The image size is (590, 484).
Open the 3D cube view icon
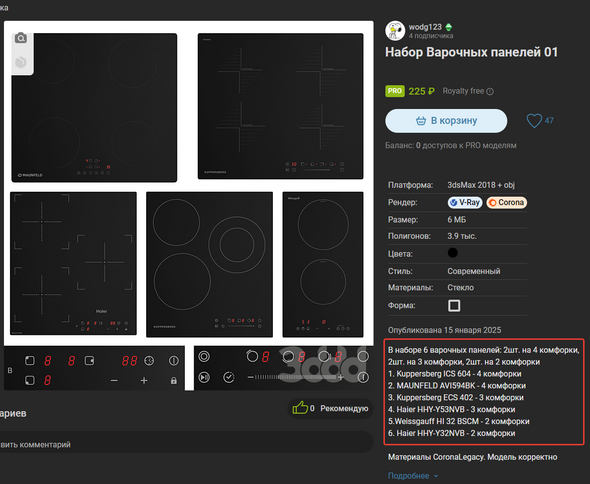click(21, 62)
